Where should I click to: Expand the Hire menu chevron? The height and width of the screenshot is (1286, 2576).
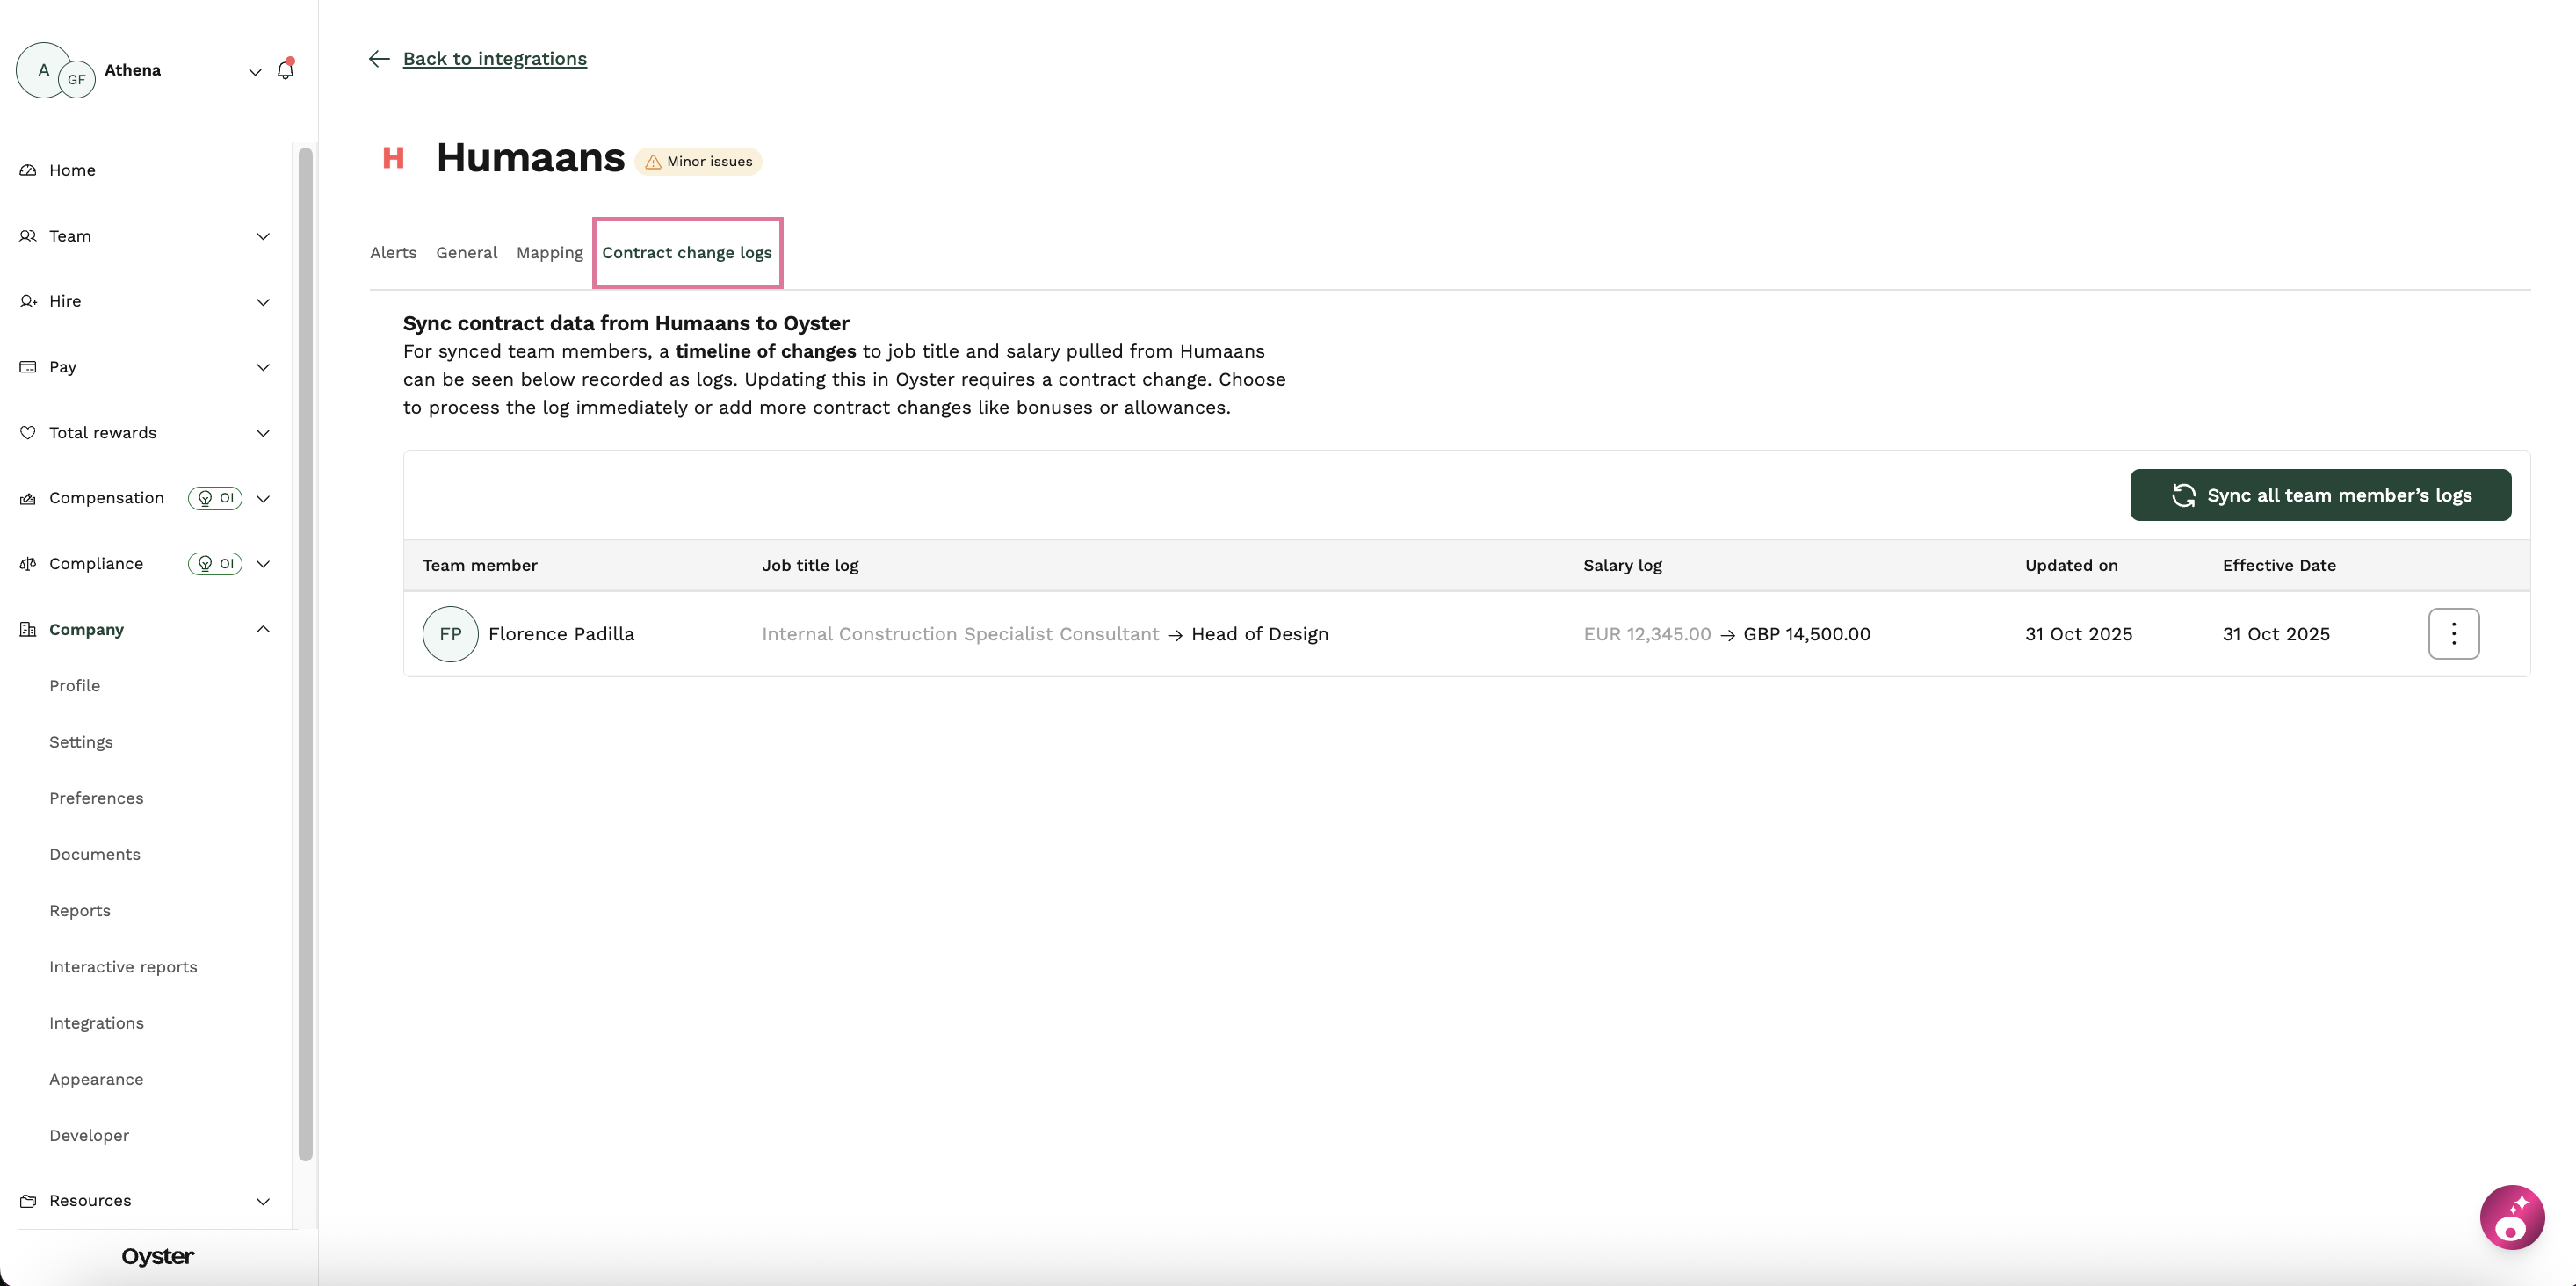pyautogui.click(x=263, y=301)
